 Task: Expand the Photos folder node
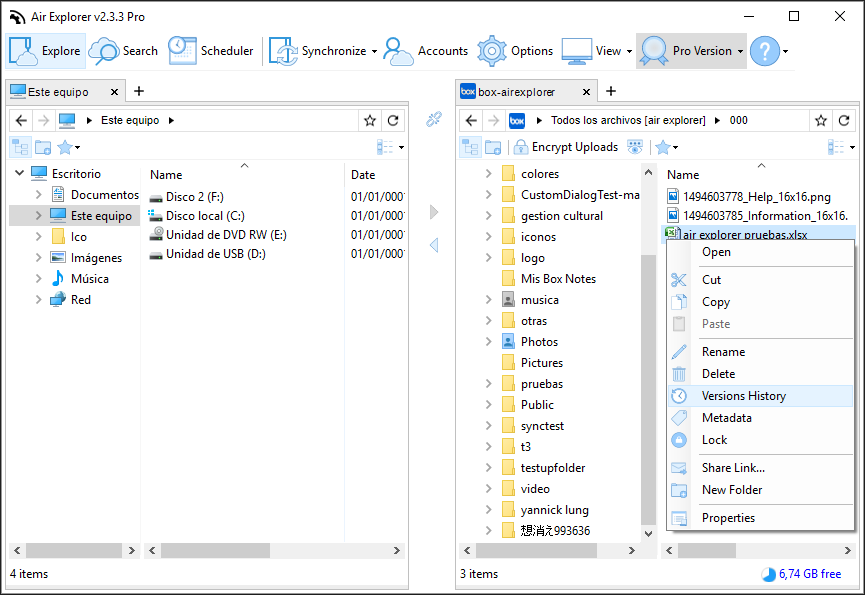[x=488, y=341]
